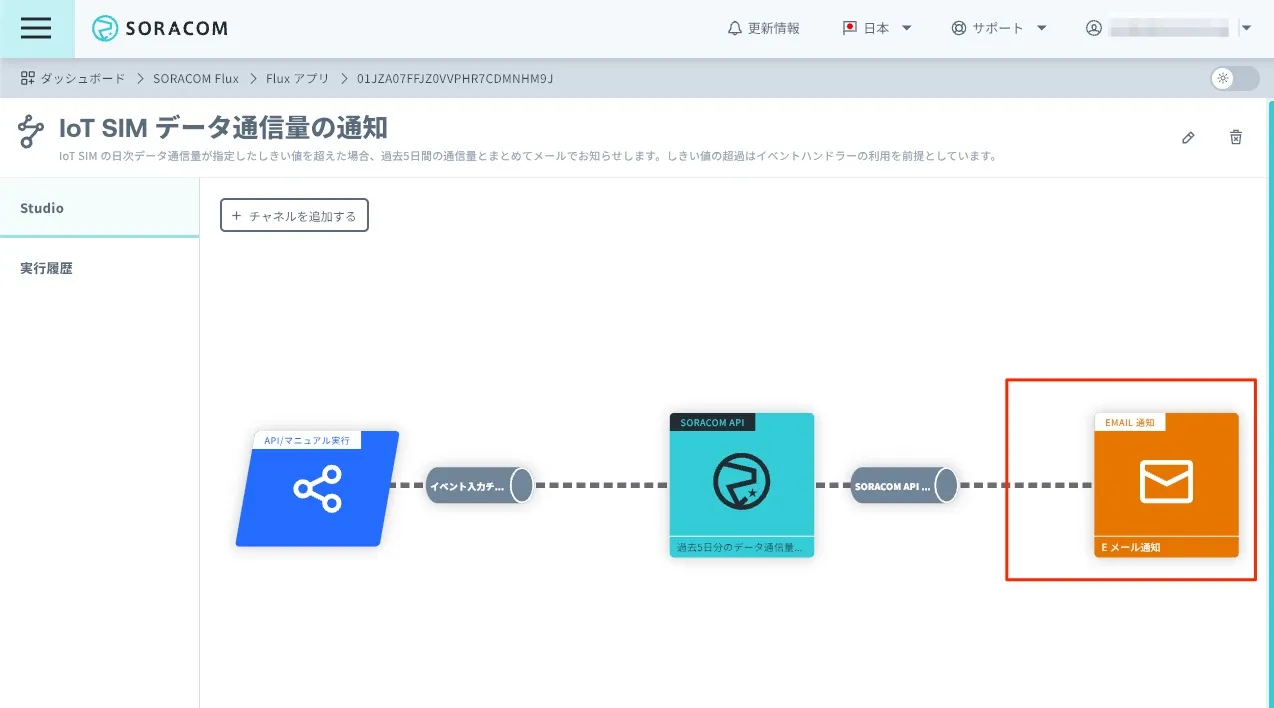
Task: Click the SORACOM logo
Action: click(160, 29)
